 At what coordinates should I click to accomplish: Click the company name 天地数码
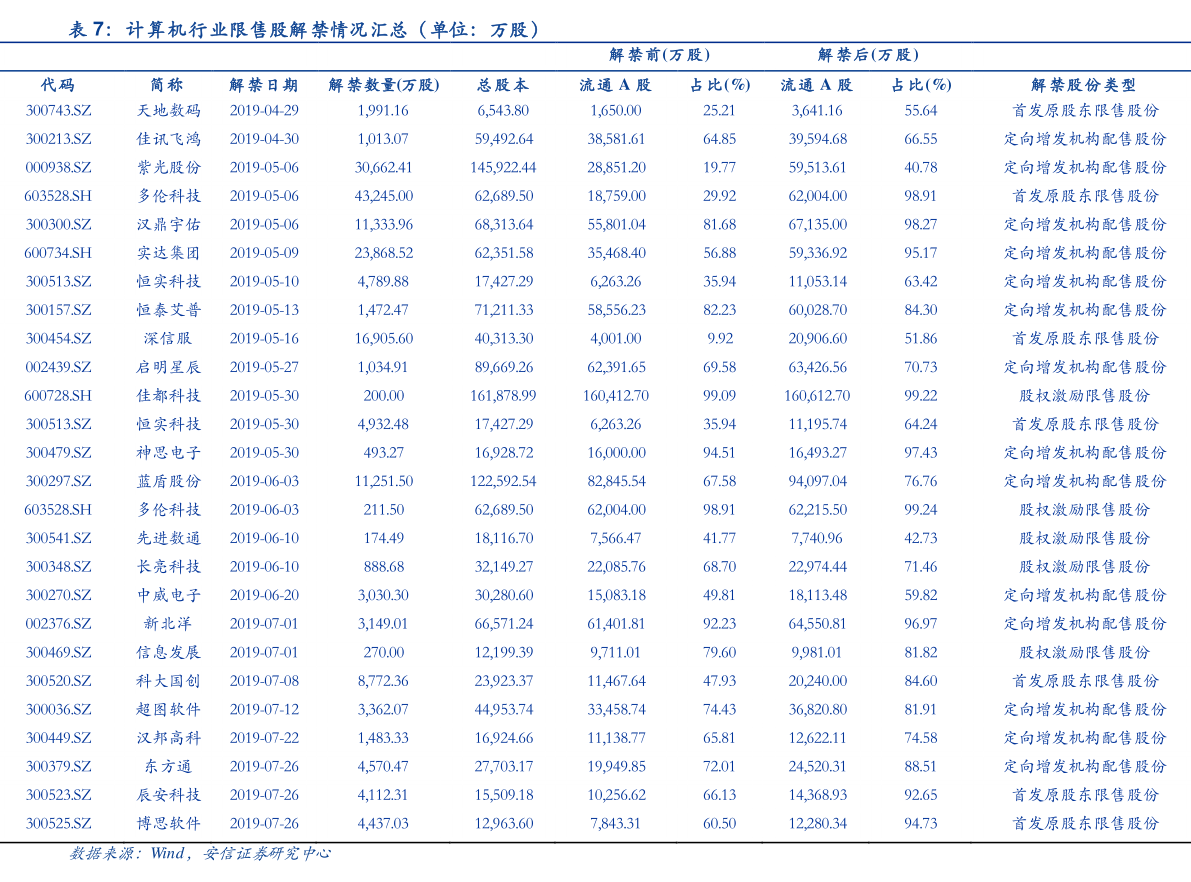pyautogui.click(x=170, y=111)
